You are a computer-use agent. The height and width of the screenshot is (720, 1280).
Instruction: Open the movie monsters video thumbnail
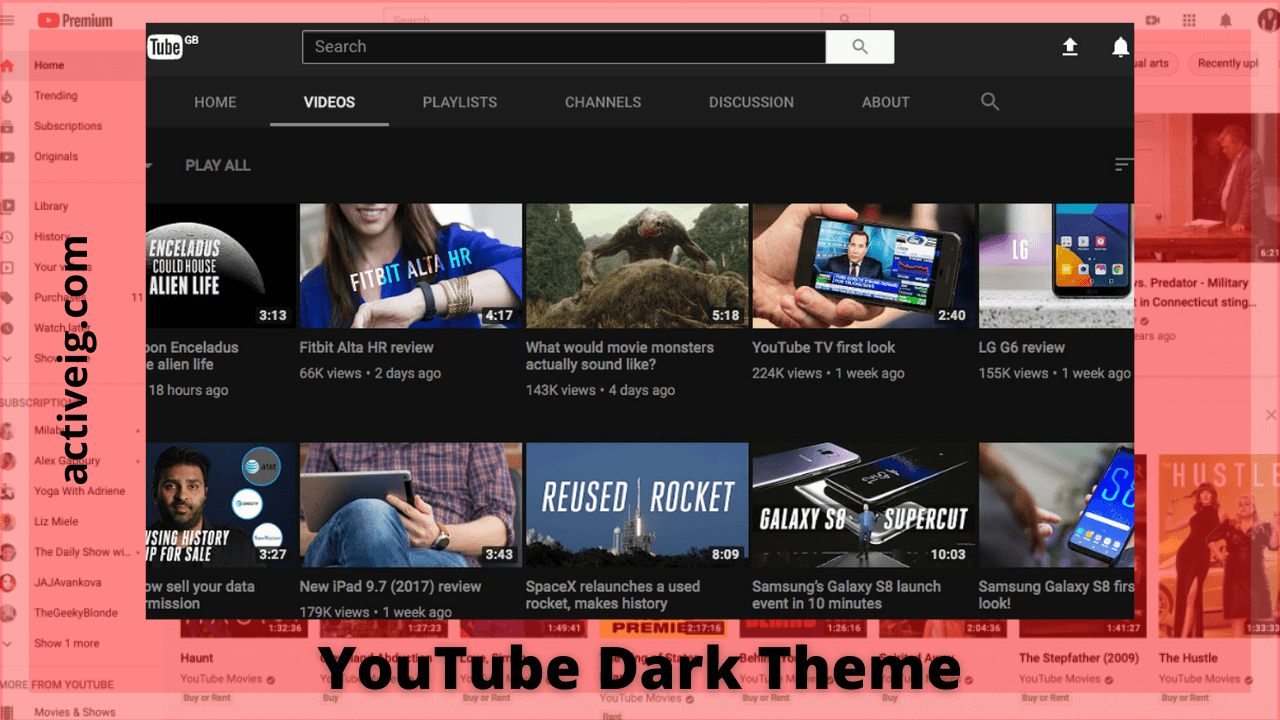click(637, 266)
